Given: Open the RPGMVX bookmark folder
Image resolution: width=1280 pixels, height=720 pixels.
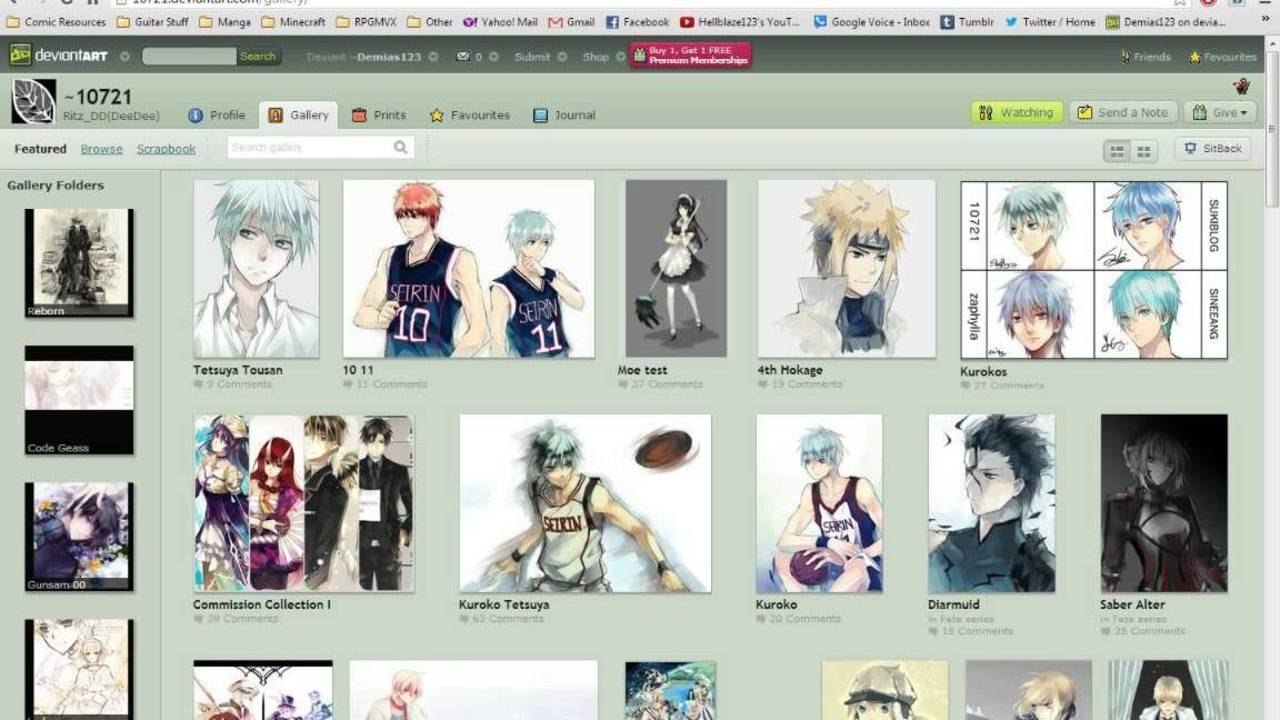Looking at the screenshot, I should click(x=369, y=21).
